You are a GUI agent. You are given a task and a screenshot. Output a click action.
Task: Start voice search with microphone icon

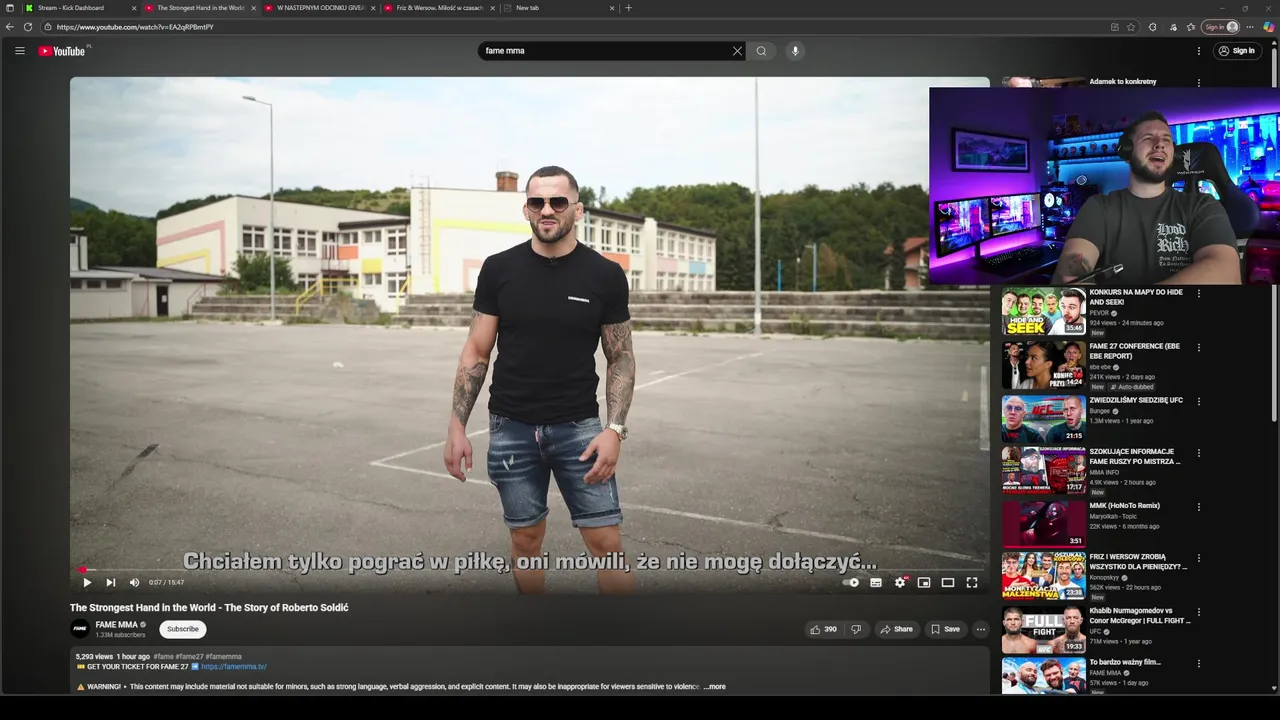click(795, 51)
